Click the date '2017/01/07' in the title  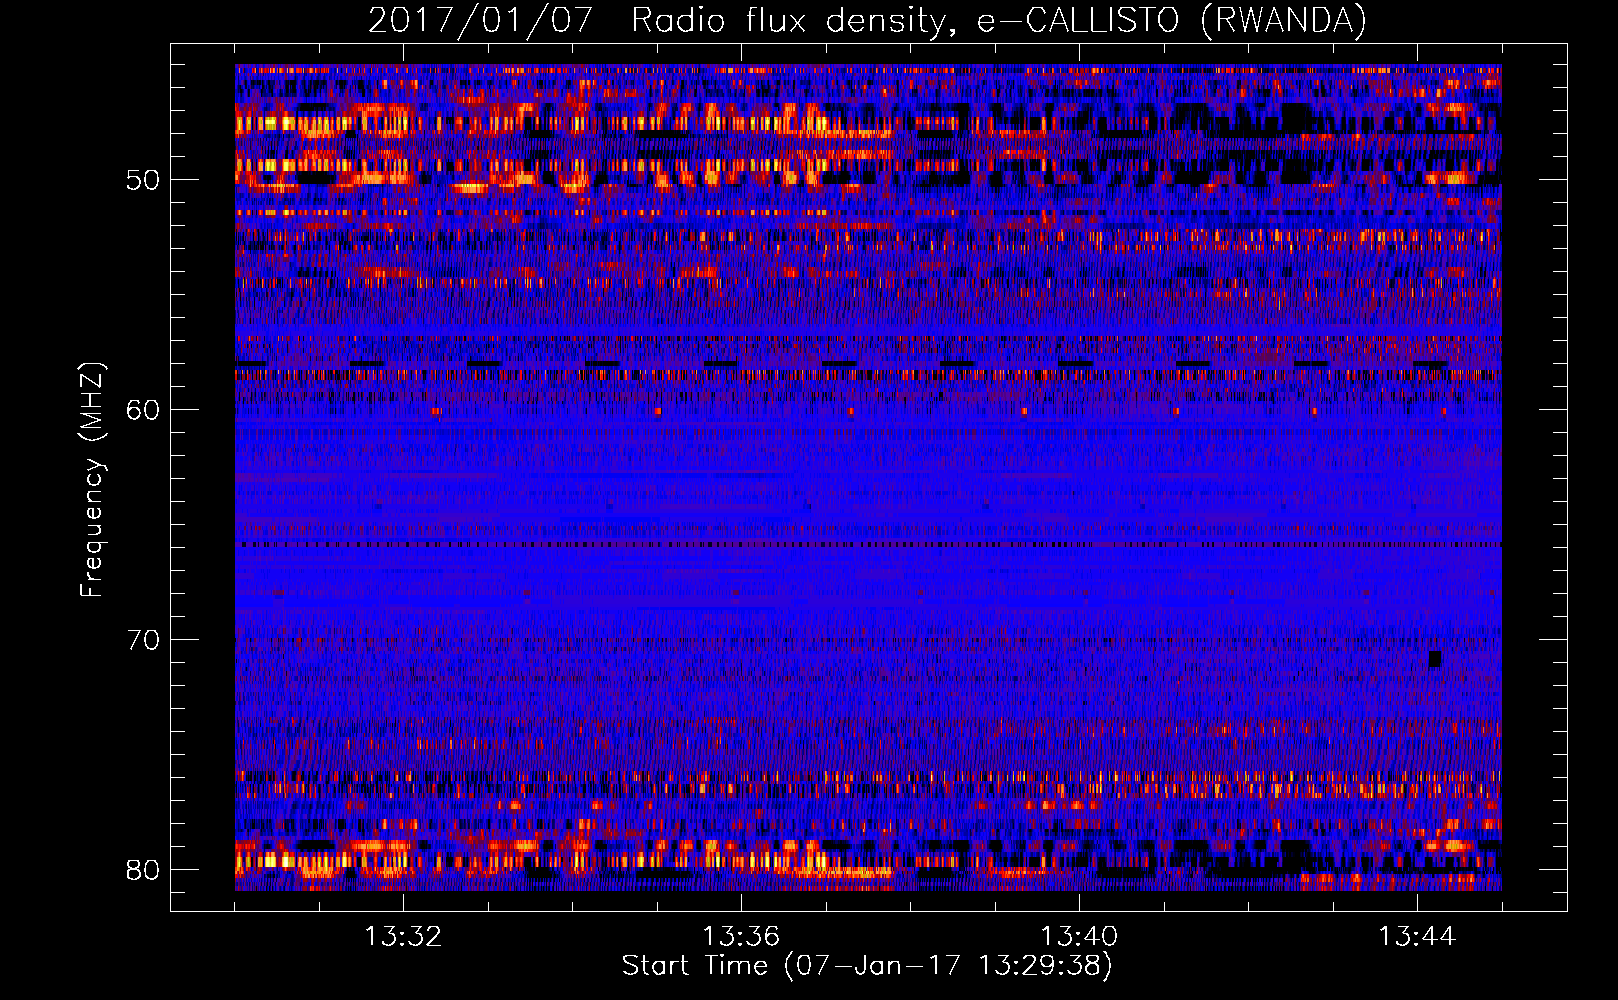pyautogui.click(x=481, y=20)
